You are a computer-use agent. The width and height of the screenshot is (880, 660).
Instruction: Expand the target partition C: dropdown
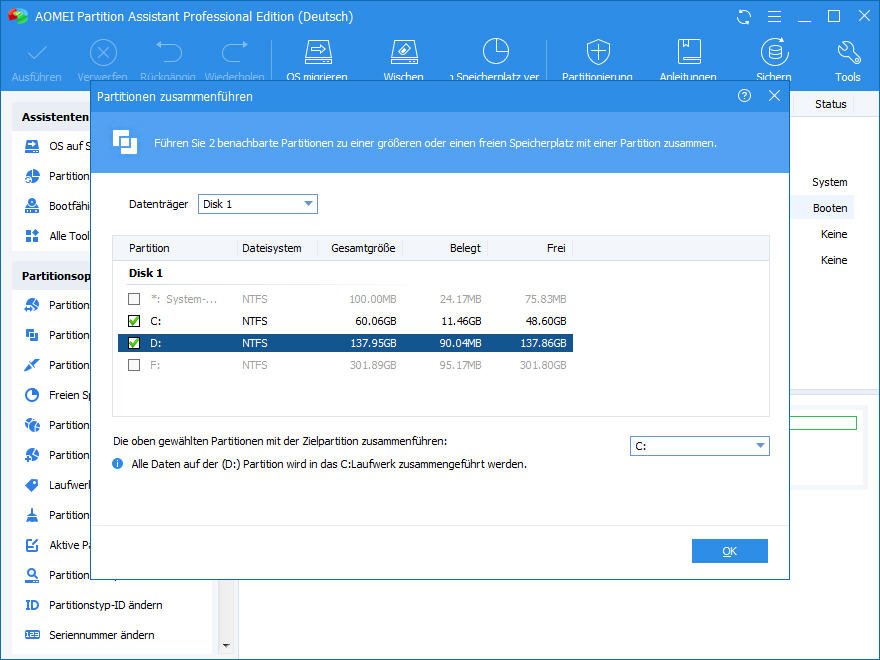click(x=699, y=446)
